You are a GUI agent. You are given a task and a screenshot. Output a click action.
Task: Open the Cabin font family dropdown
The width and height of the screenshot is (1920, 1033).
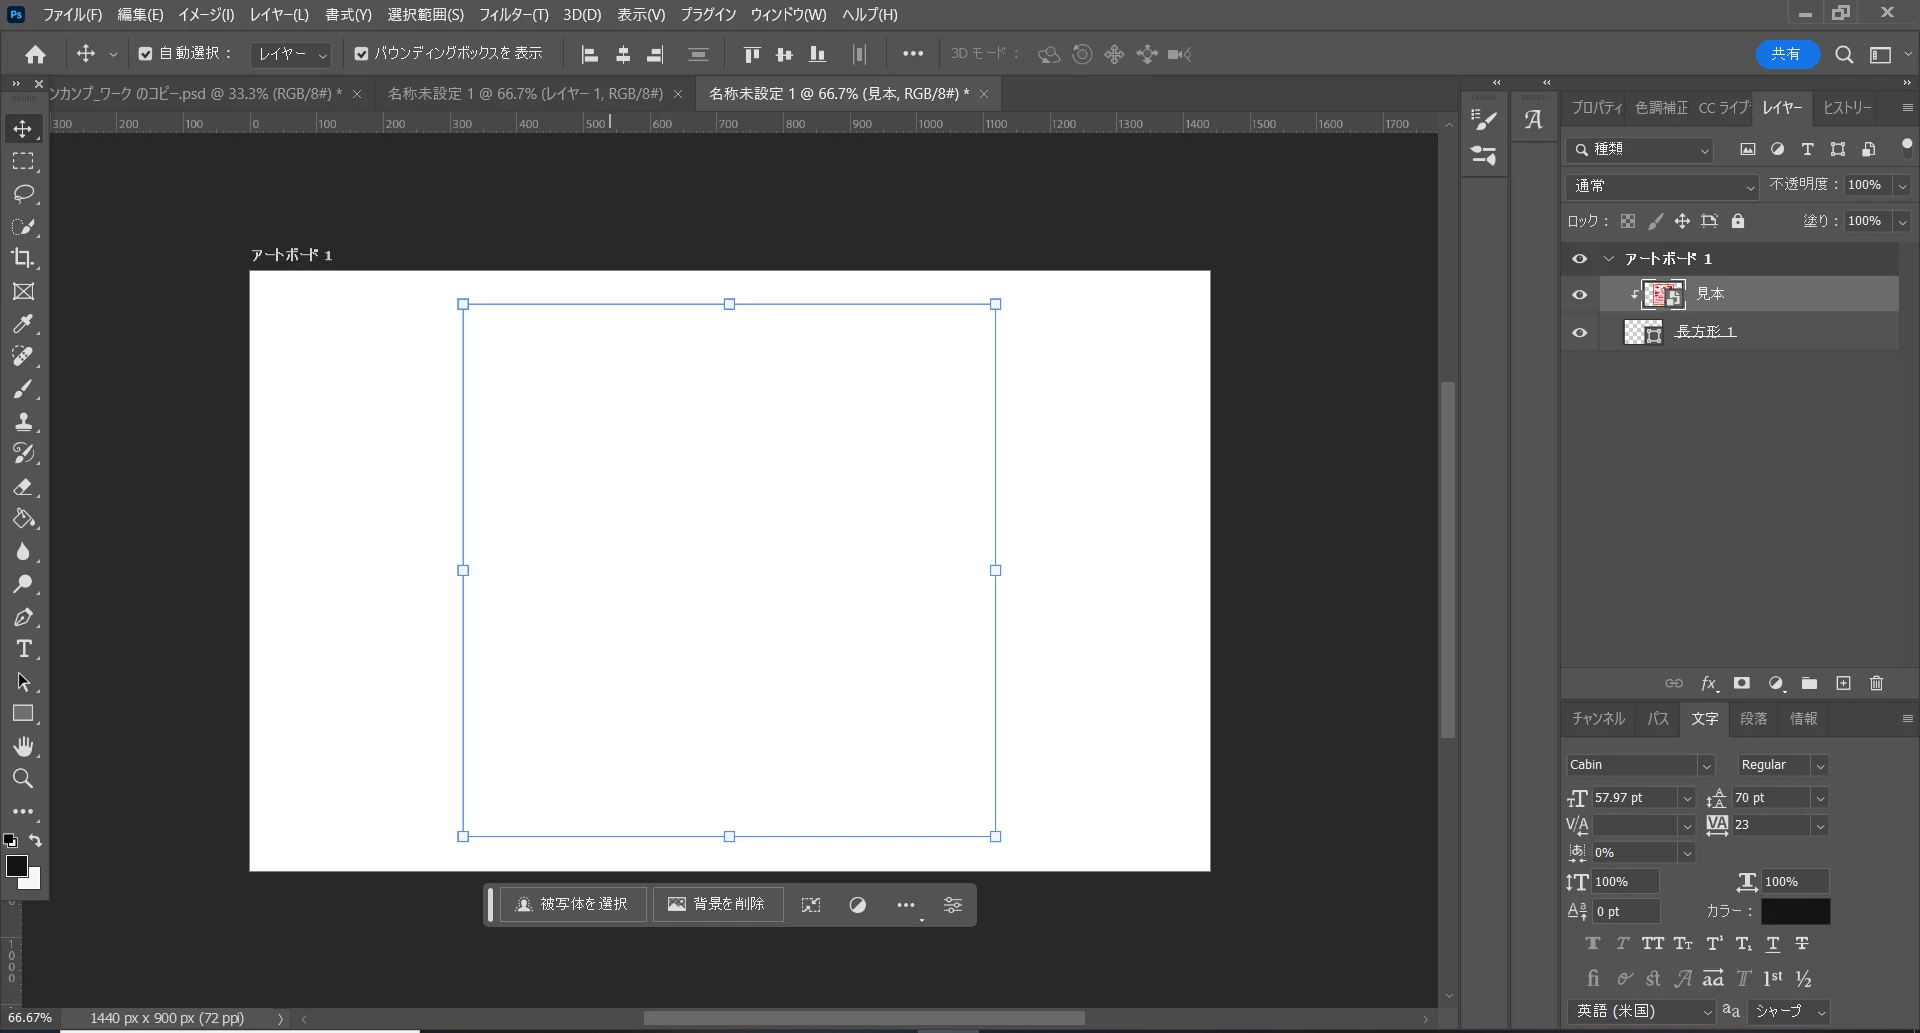click(x=1640, y=765)
